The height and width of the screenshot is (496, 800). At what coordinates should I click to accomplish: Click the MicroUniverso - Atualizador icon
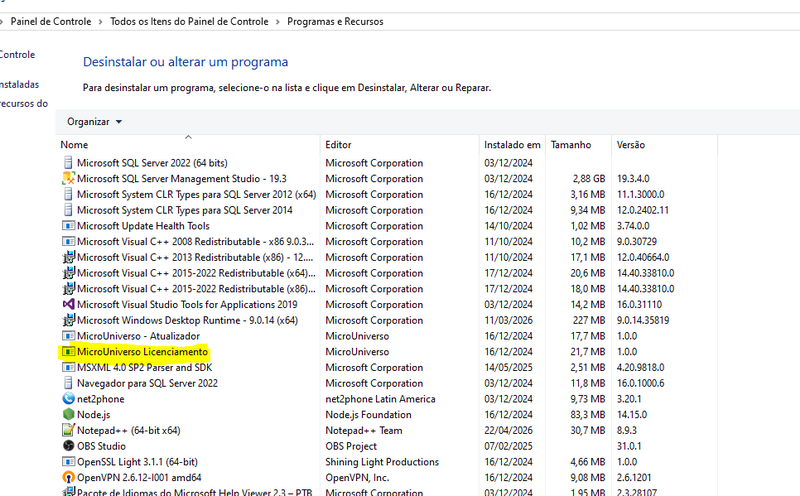coord(68,336)
